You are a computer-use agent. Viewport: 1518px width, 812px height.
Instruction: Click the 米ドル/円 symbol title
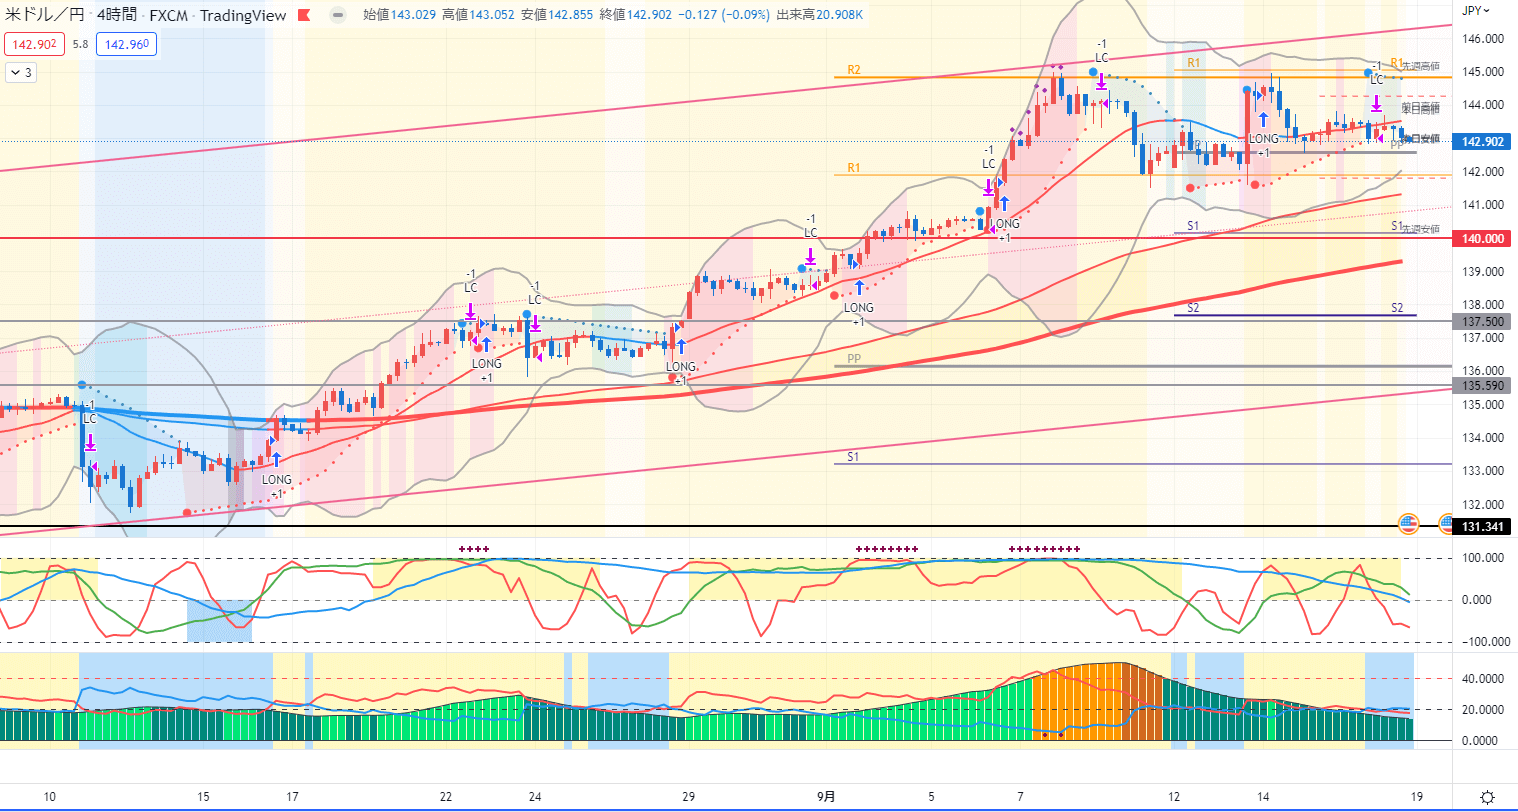point(45,15)
